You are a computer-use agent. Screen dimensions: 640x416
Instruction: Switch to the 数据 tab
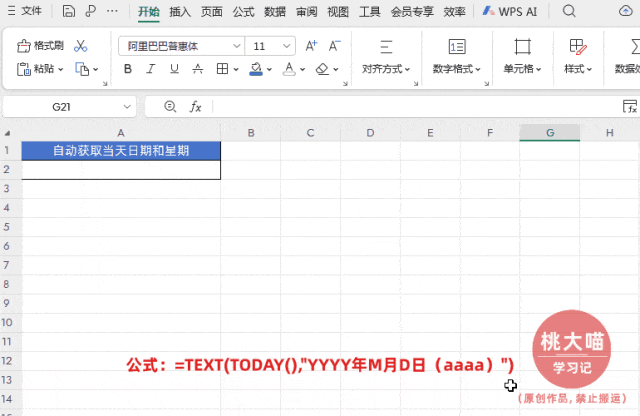[x=275, y=11]
